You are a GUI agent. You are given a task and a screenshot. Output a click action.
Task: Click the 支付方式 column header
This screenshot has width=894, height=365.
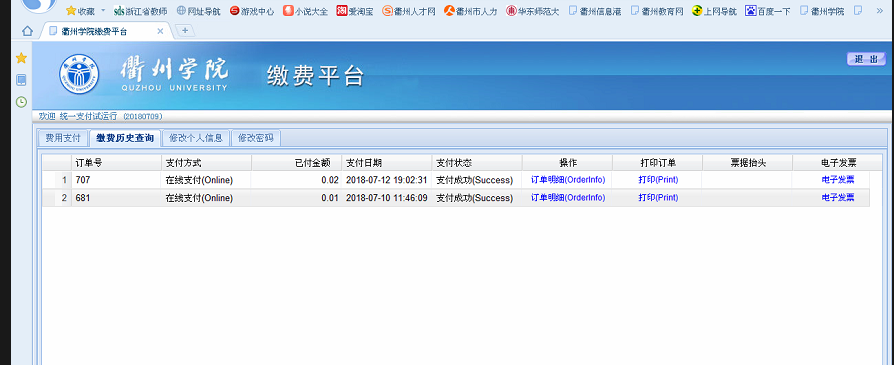click(x=206, y=163)
